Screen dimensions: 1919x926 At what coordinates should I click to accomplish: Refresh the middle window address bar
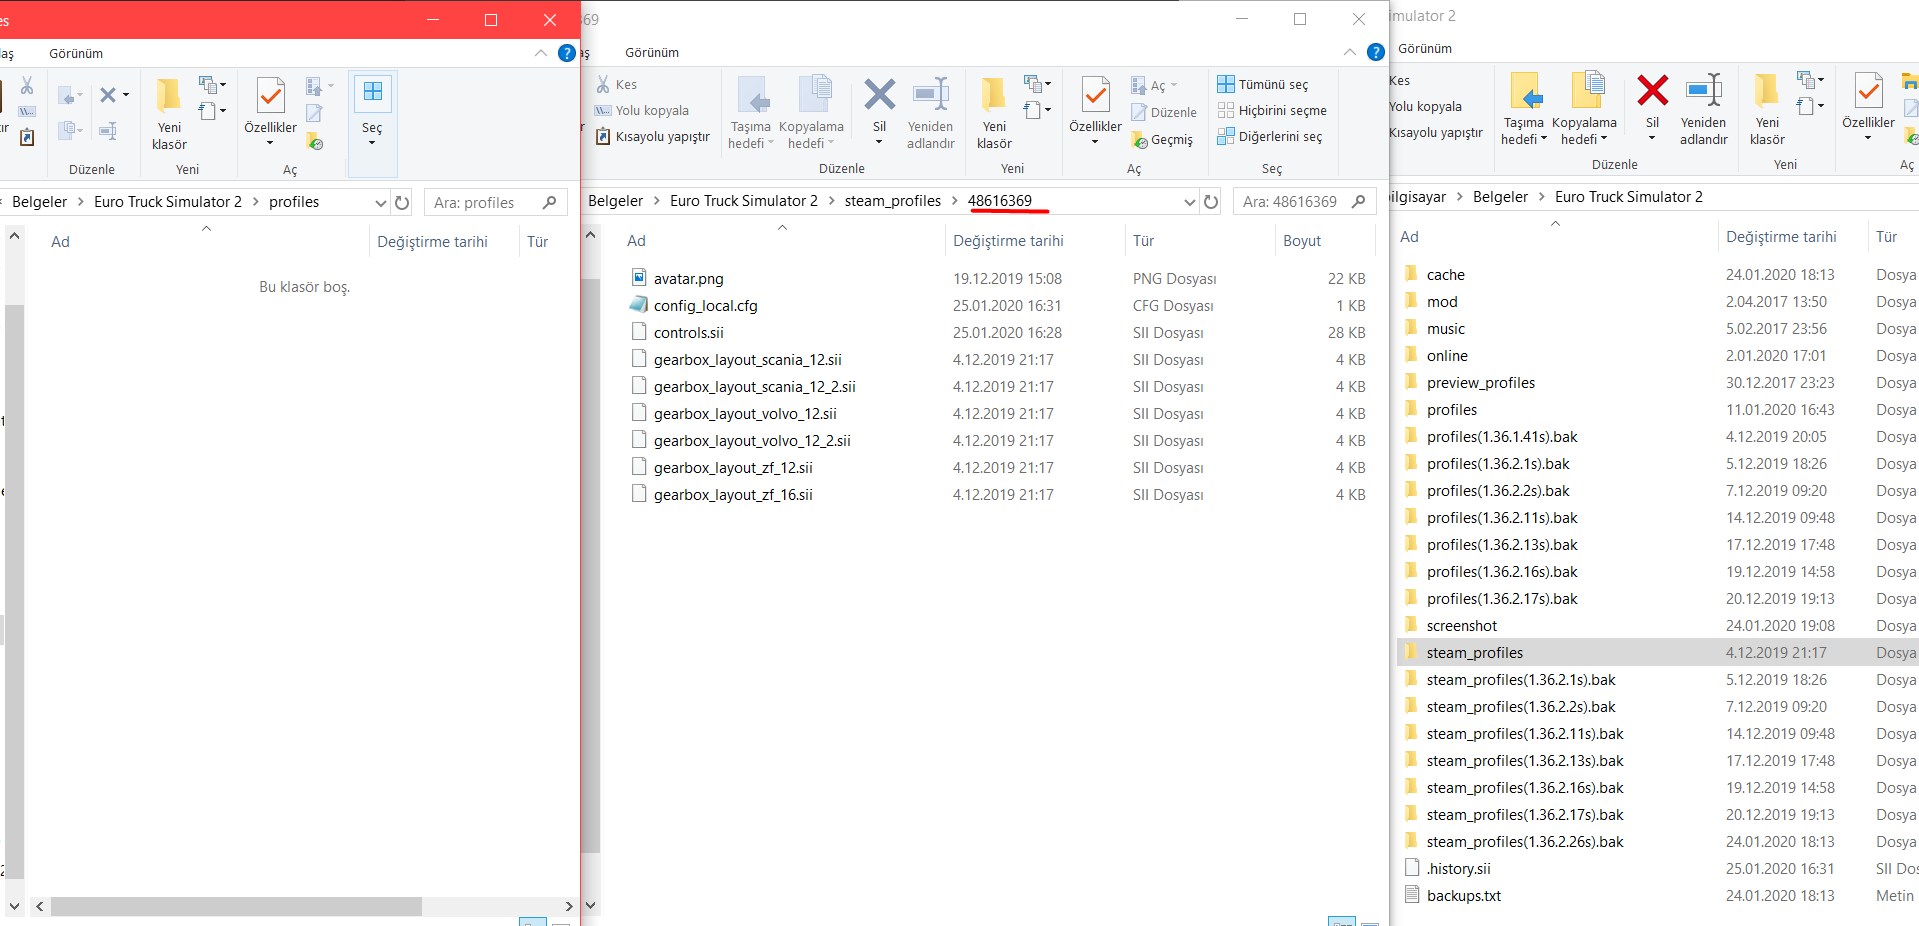pos(1211,201)
